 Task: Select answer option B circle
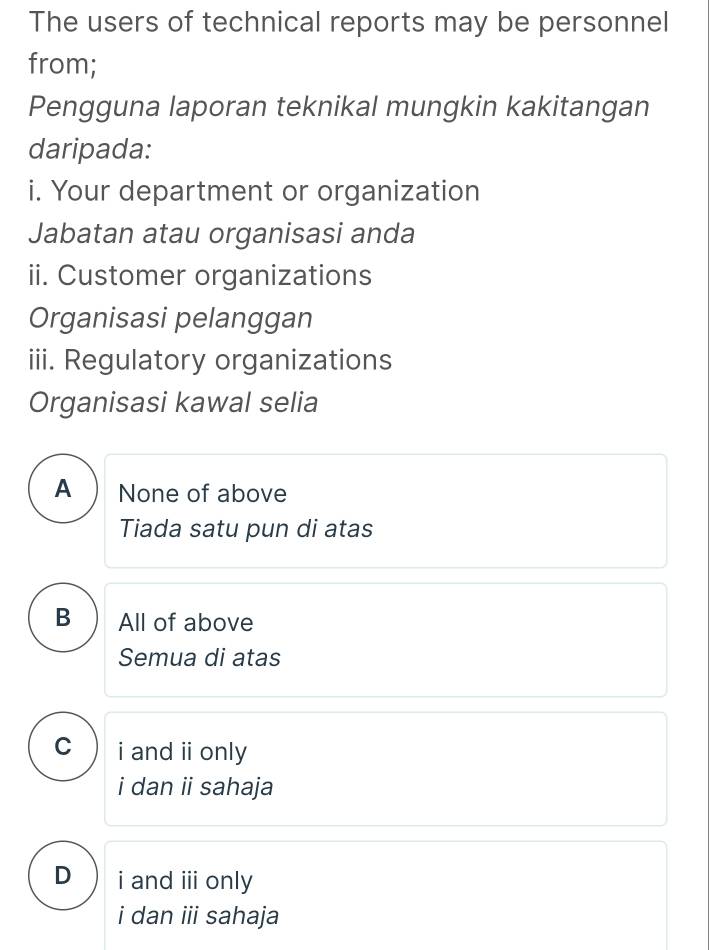(x=62, y=618)
